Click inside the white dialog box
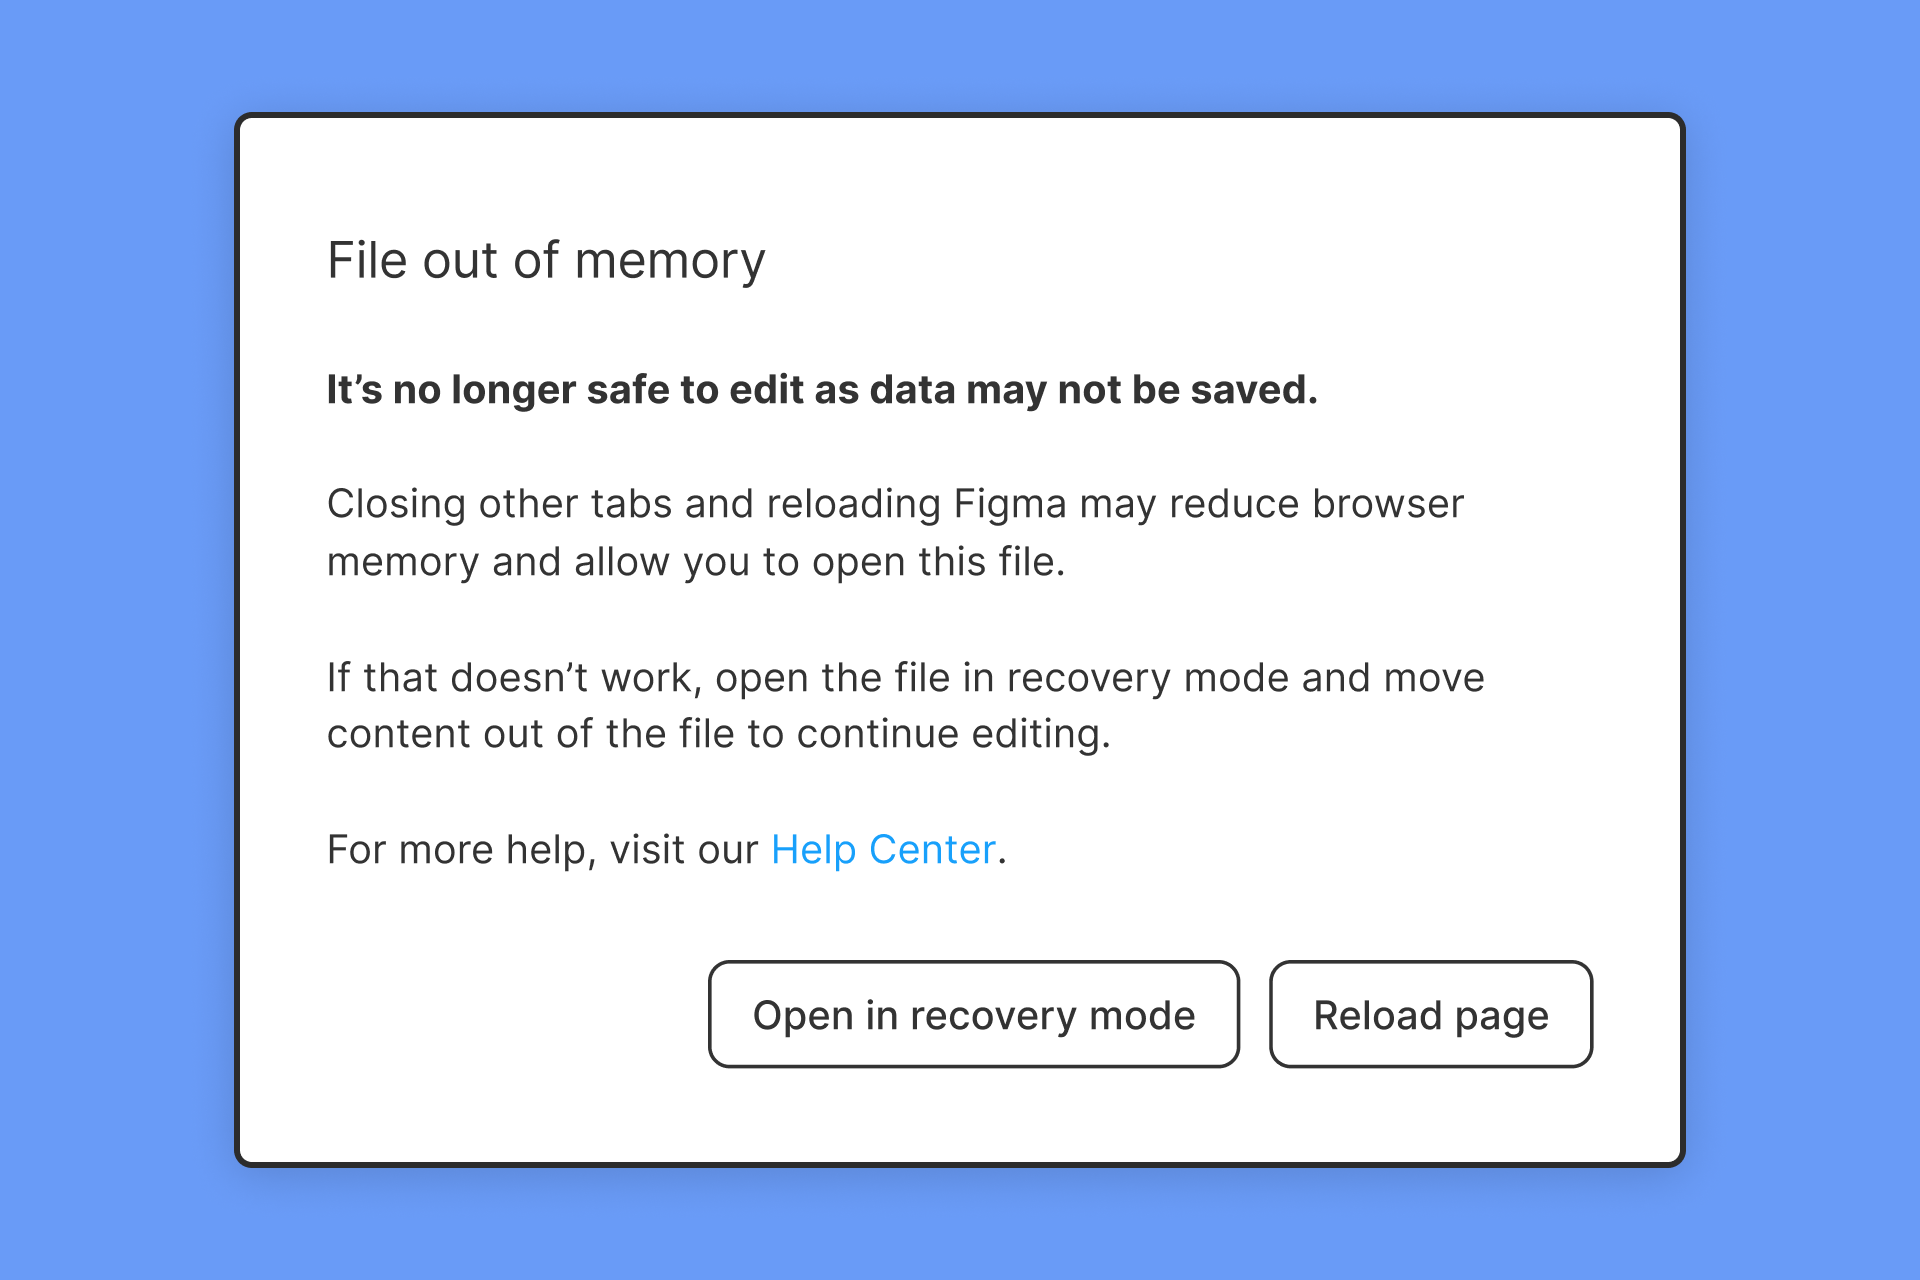 tap(960, 640)
